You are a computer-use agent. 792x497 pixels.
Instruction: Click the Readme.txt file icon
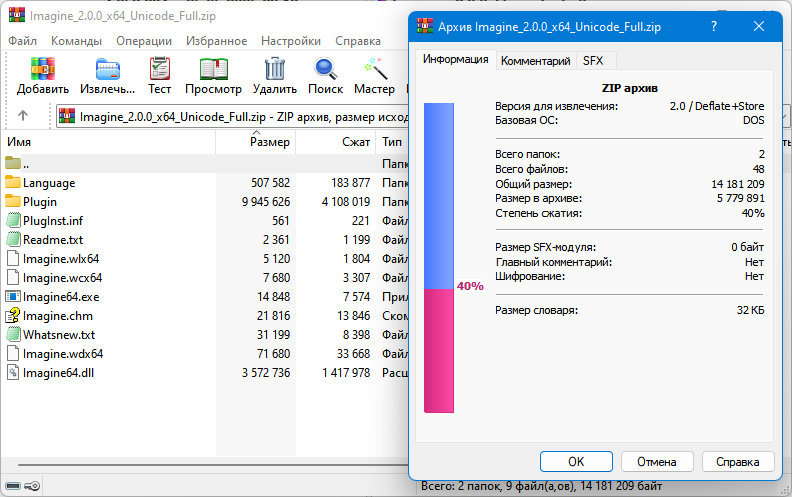[13, 239]
